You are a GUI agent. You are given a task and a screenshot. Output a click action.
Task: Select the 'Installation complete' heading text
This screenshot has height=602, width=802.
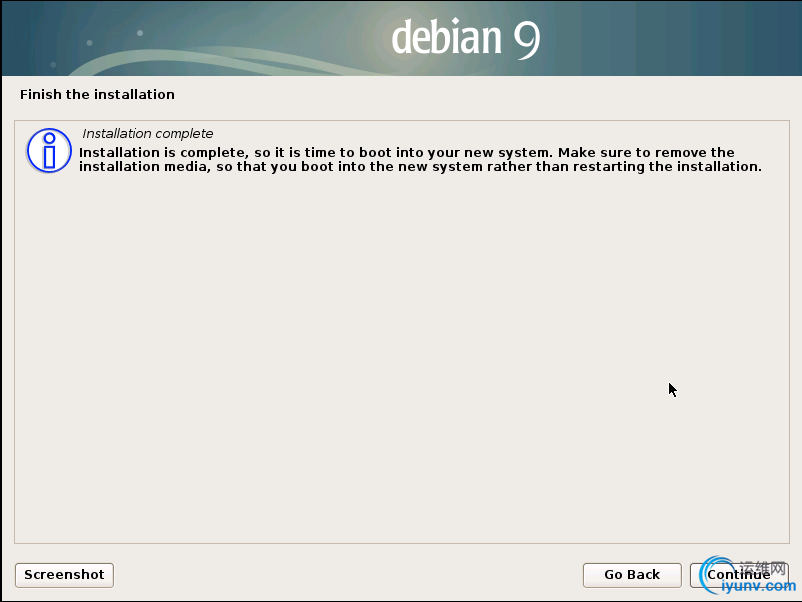click(x=148, y=133)
